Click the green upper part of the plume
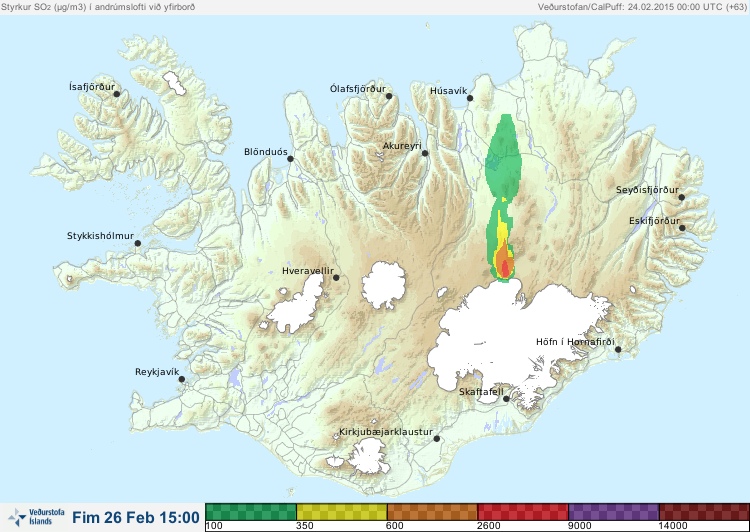 tap(503, 158)
